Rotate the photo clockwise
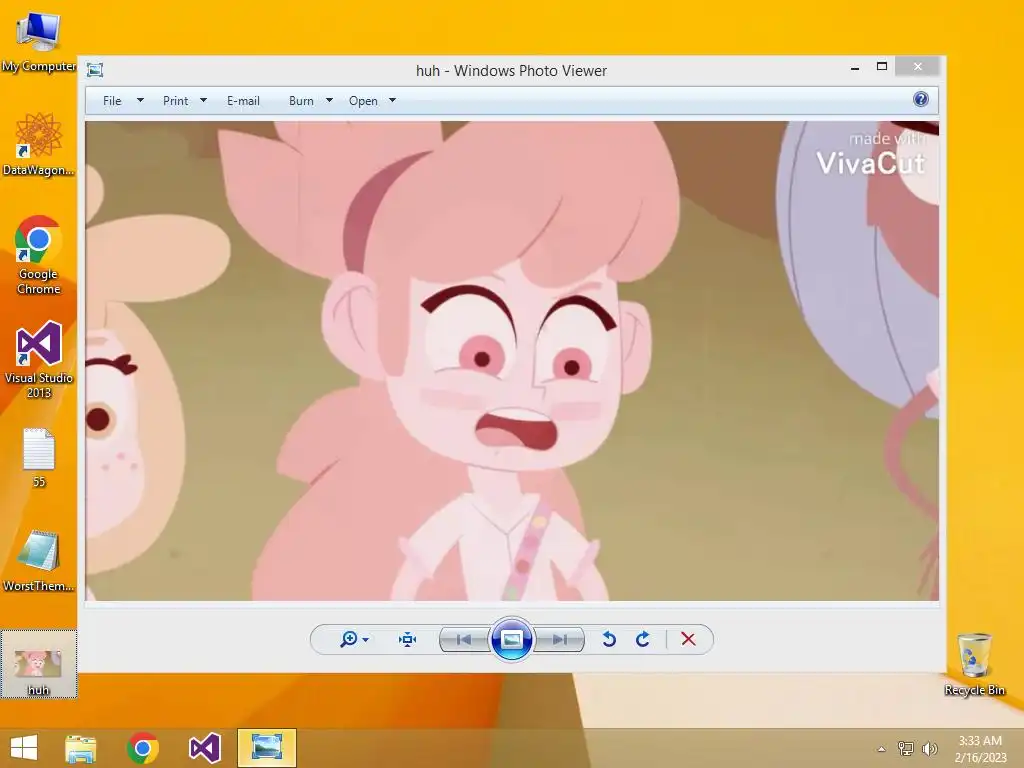This screenshot has height=768, width=1024. (x=643, y=639)
